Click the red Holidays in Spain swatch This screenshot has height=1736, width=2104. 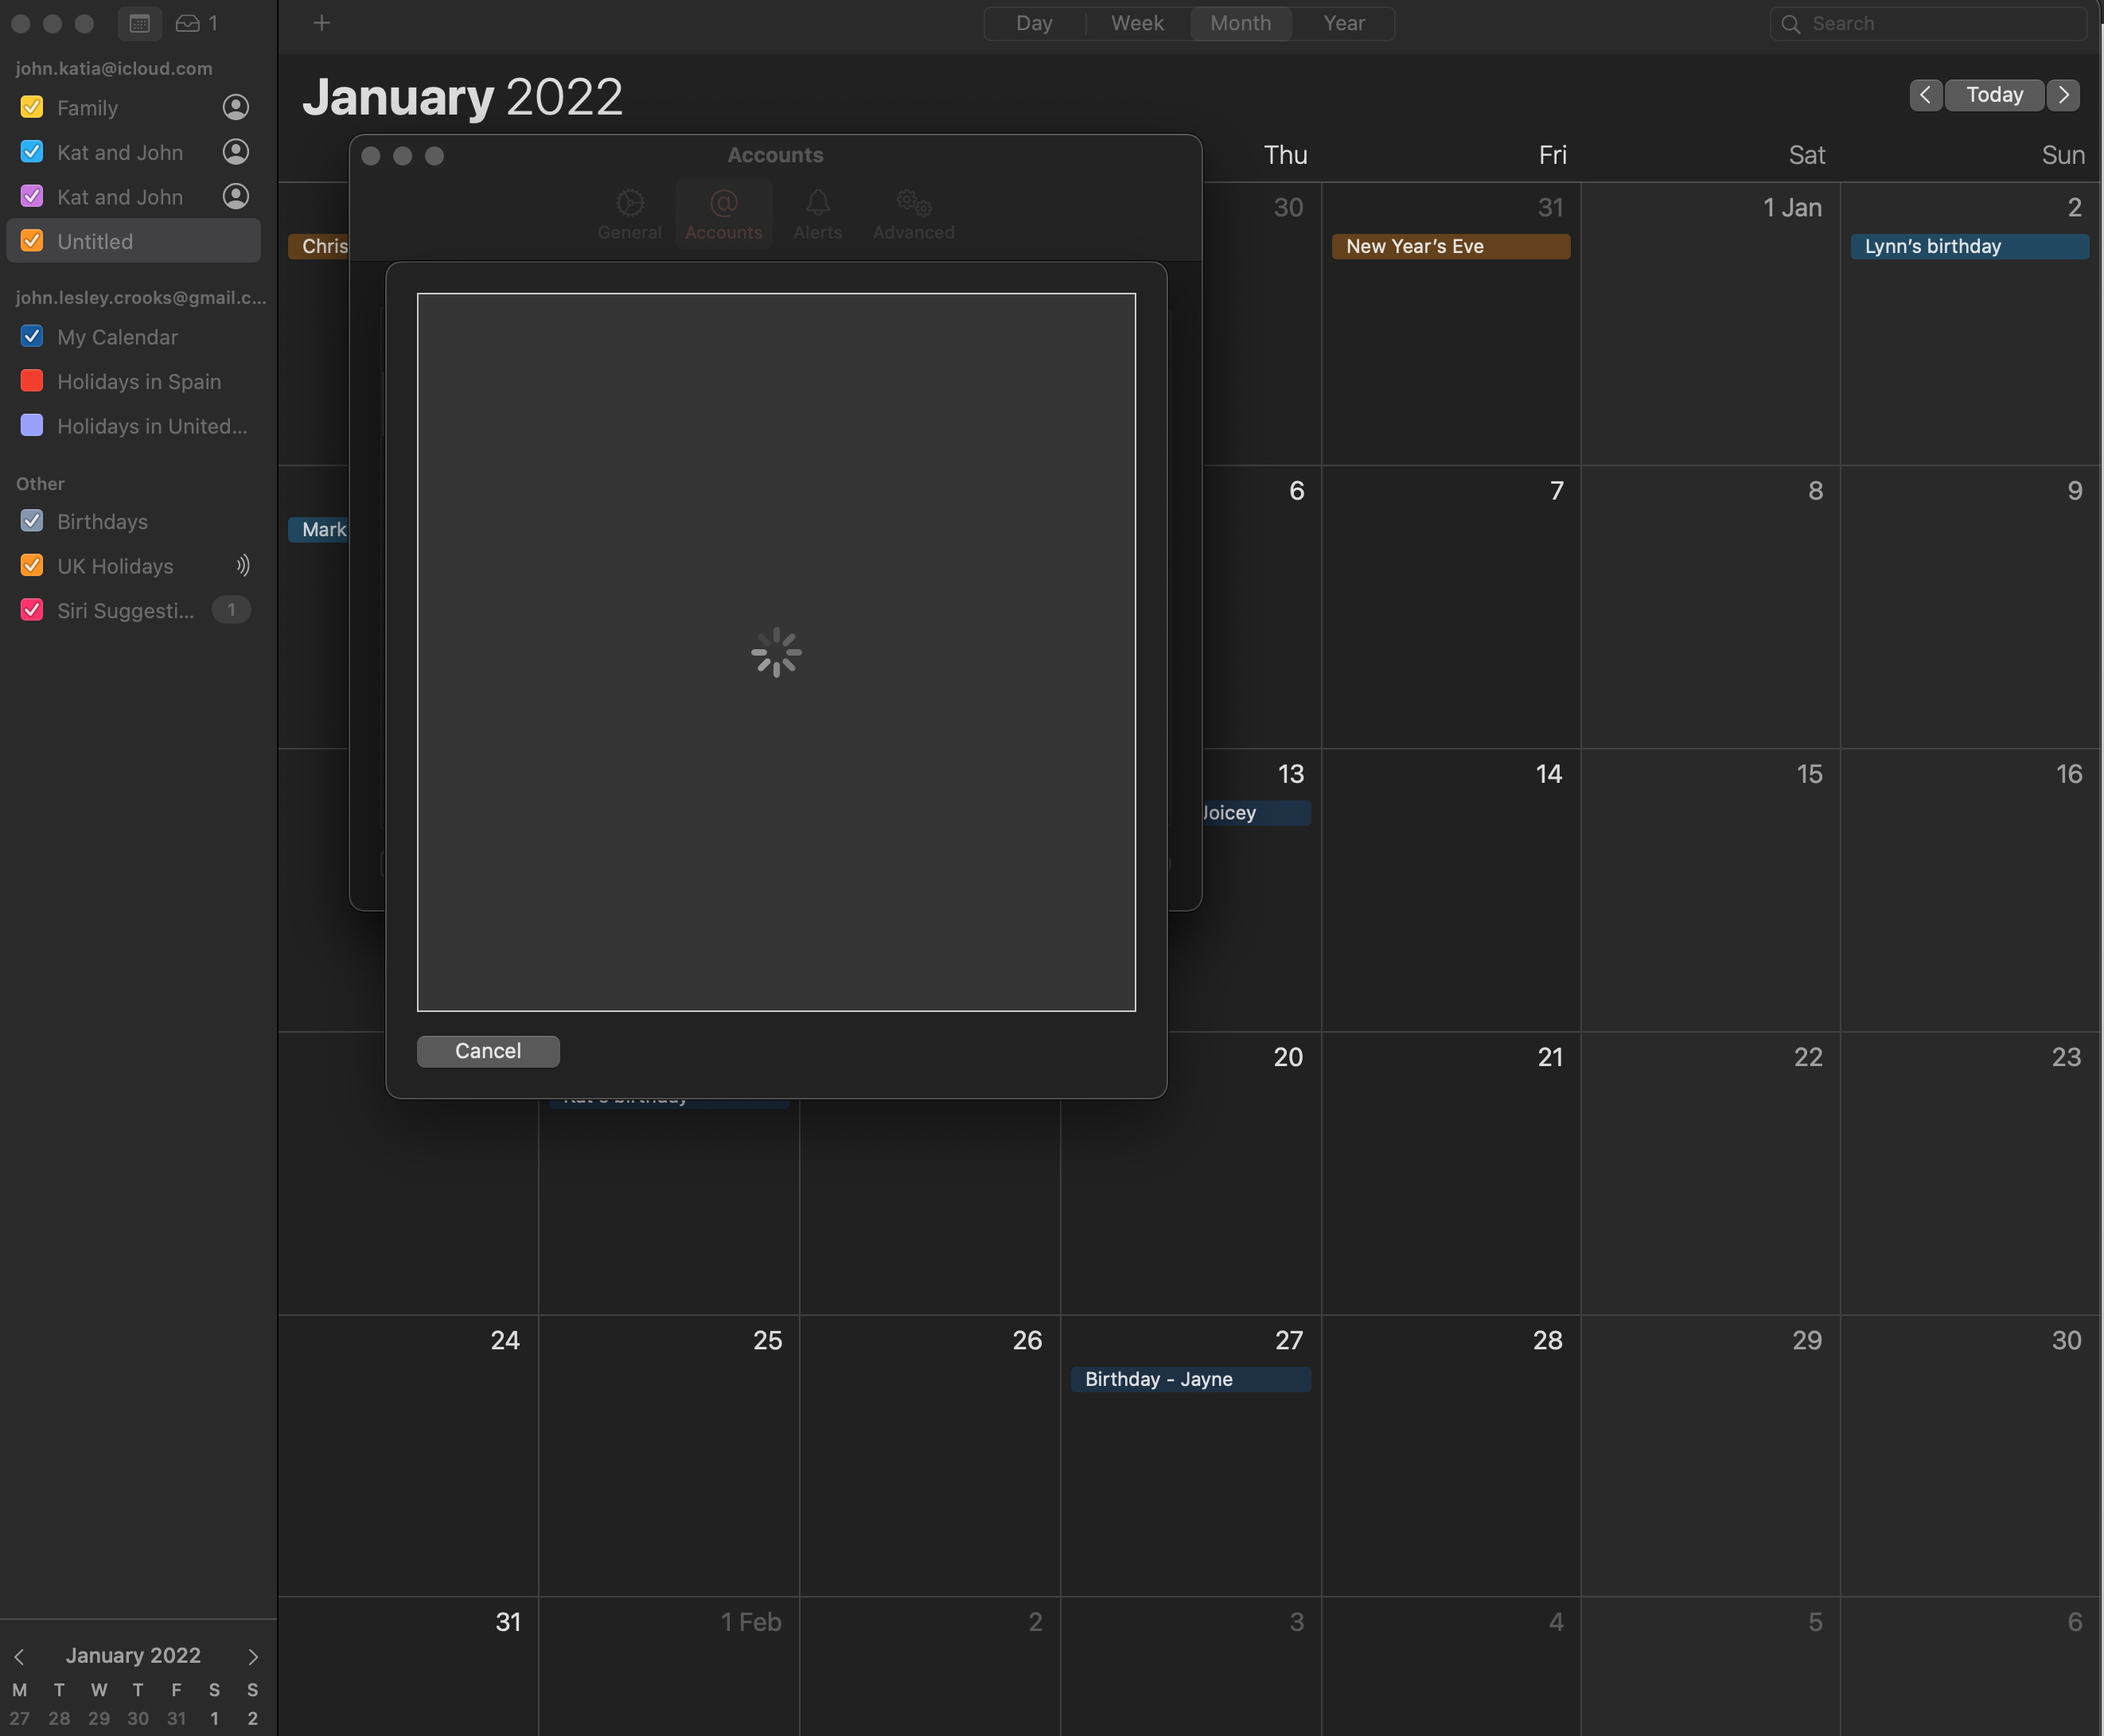click(x=32, y=381)
